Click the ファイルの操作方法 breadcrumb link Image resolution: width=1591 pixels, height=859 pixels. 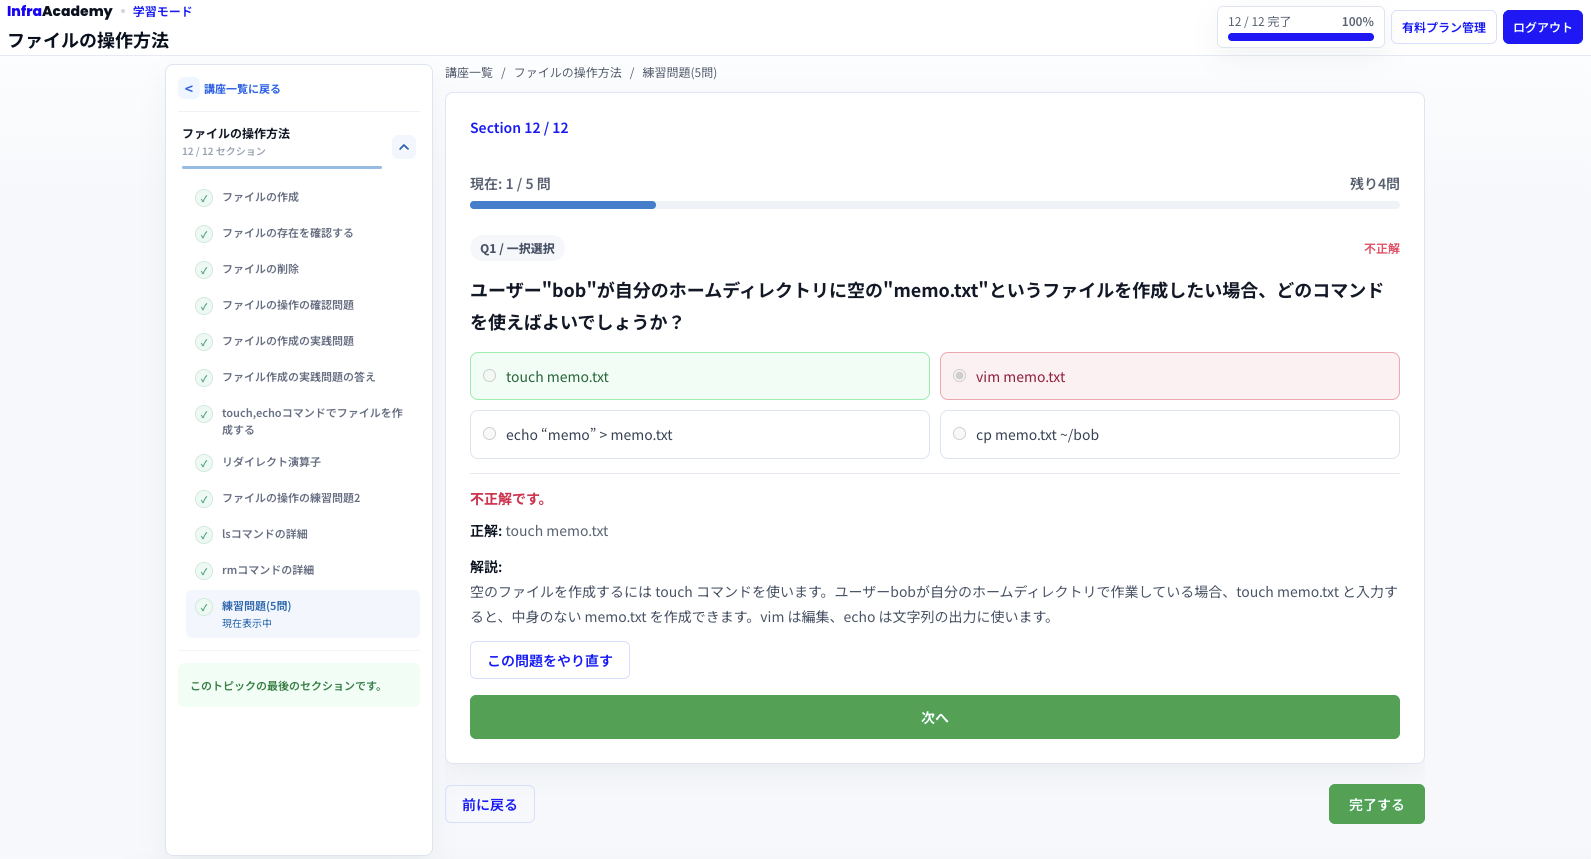click(568, 73)
